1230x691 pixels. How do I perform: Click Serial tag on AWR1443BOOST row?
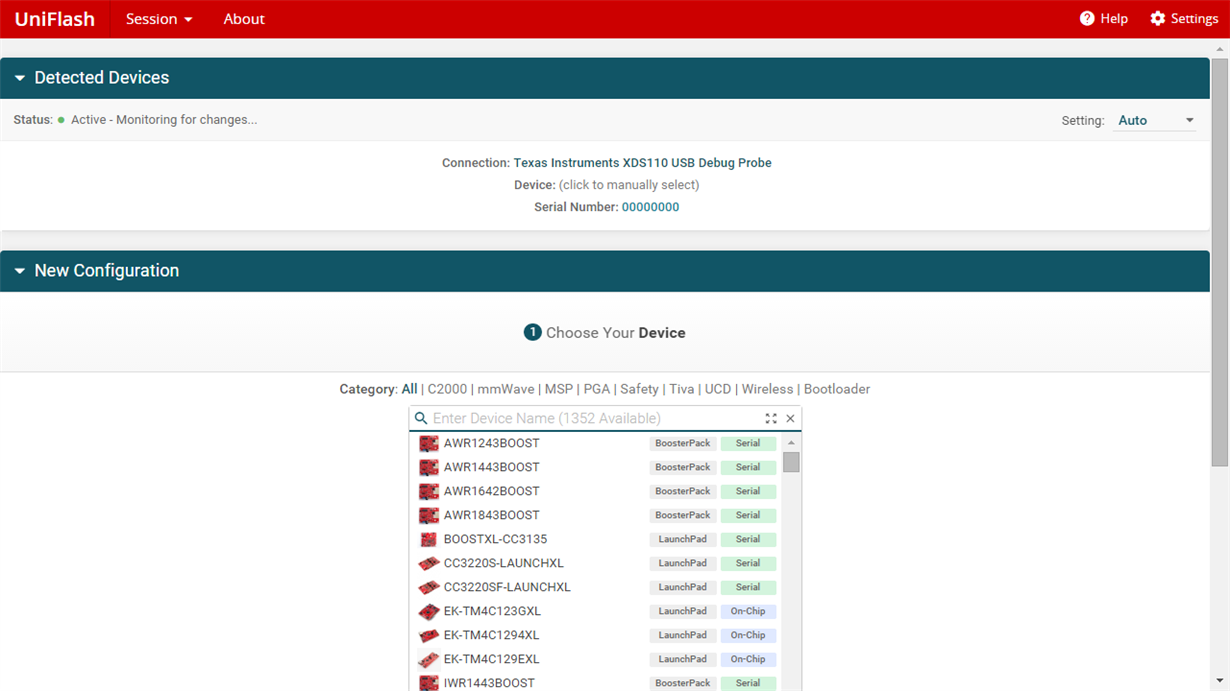click(x=748, y=467)
